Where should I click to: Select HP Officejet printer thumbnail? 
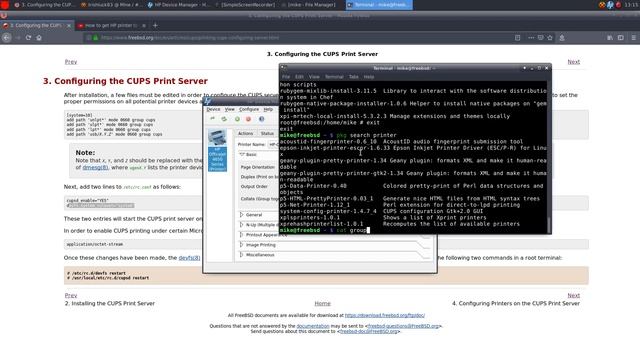coord(217,150)
